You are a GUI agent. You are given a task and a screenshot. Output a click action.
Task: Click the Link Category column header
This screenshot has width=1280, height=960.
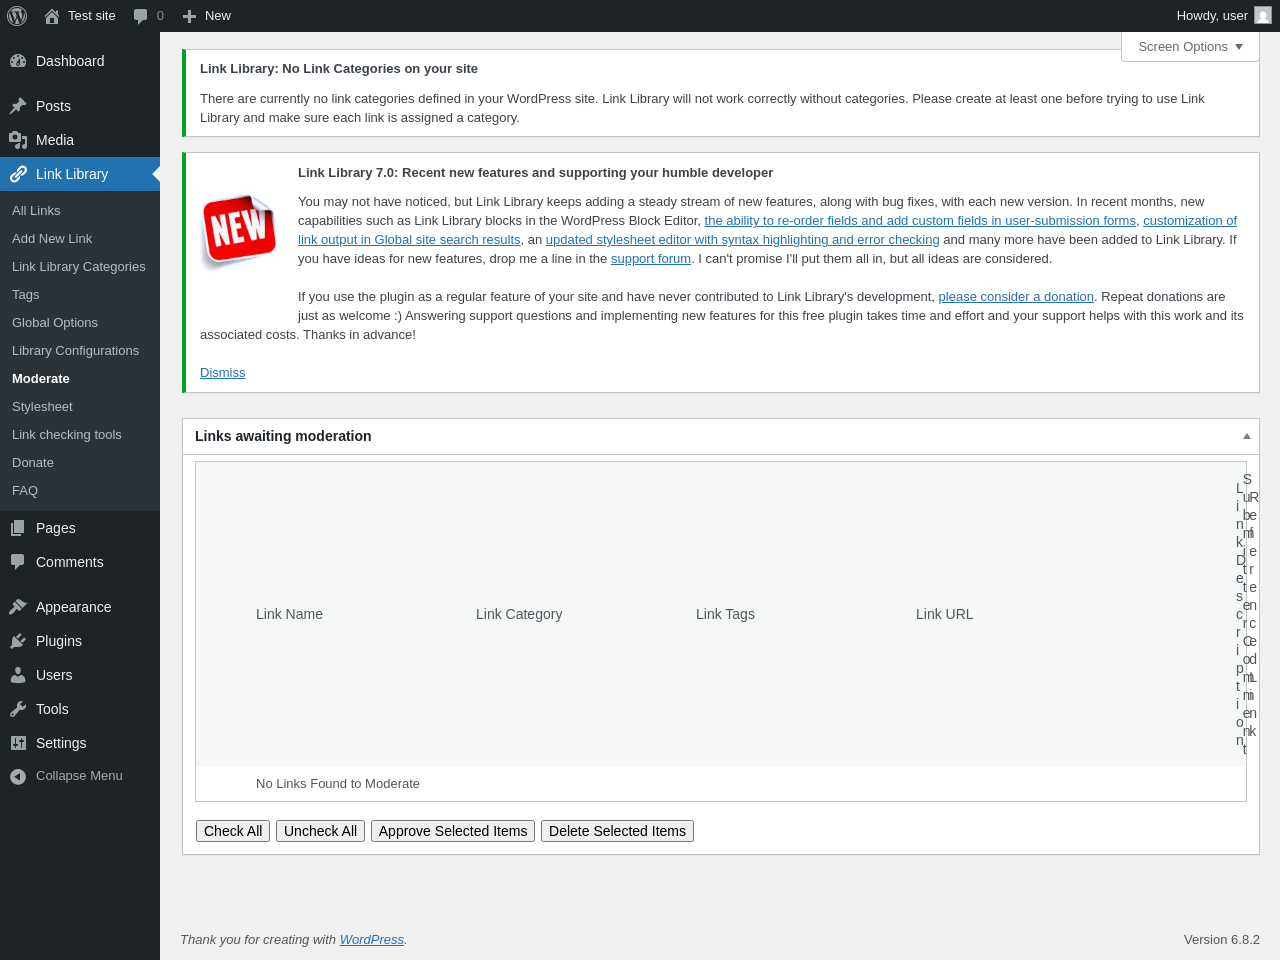(519, 614)
